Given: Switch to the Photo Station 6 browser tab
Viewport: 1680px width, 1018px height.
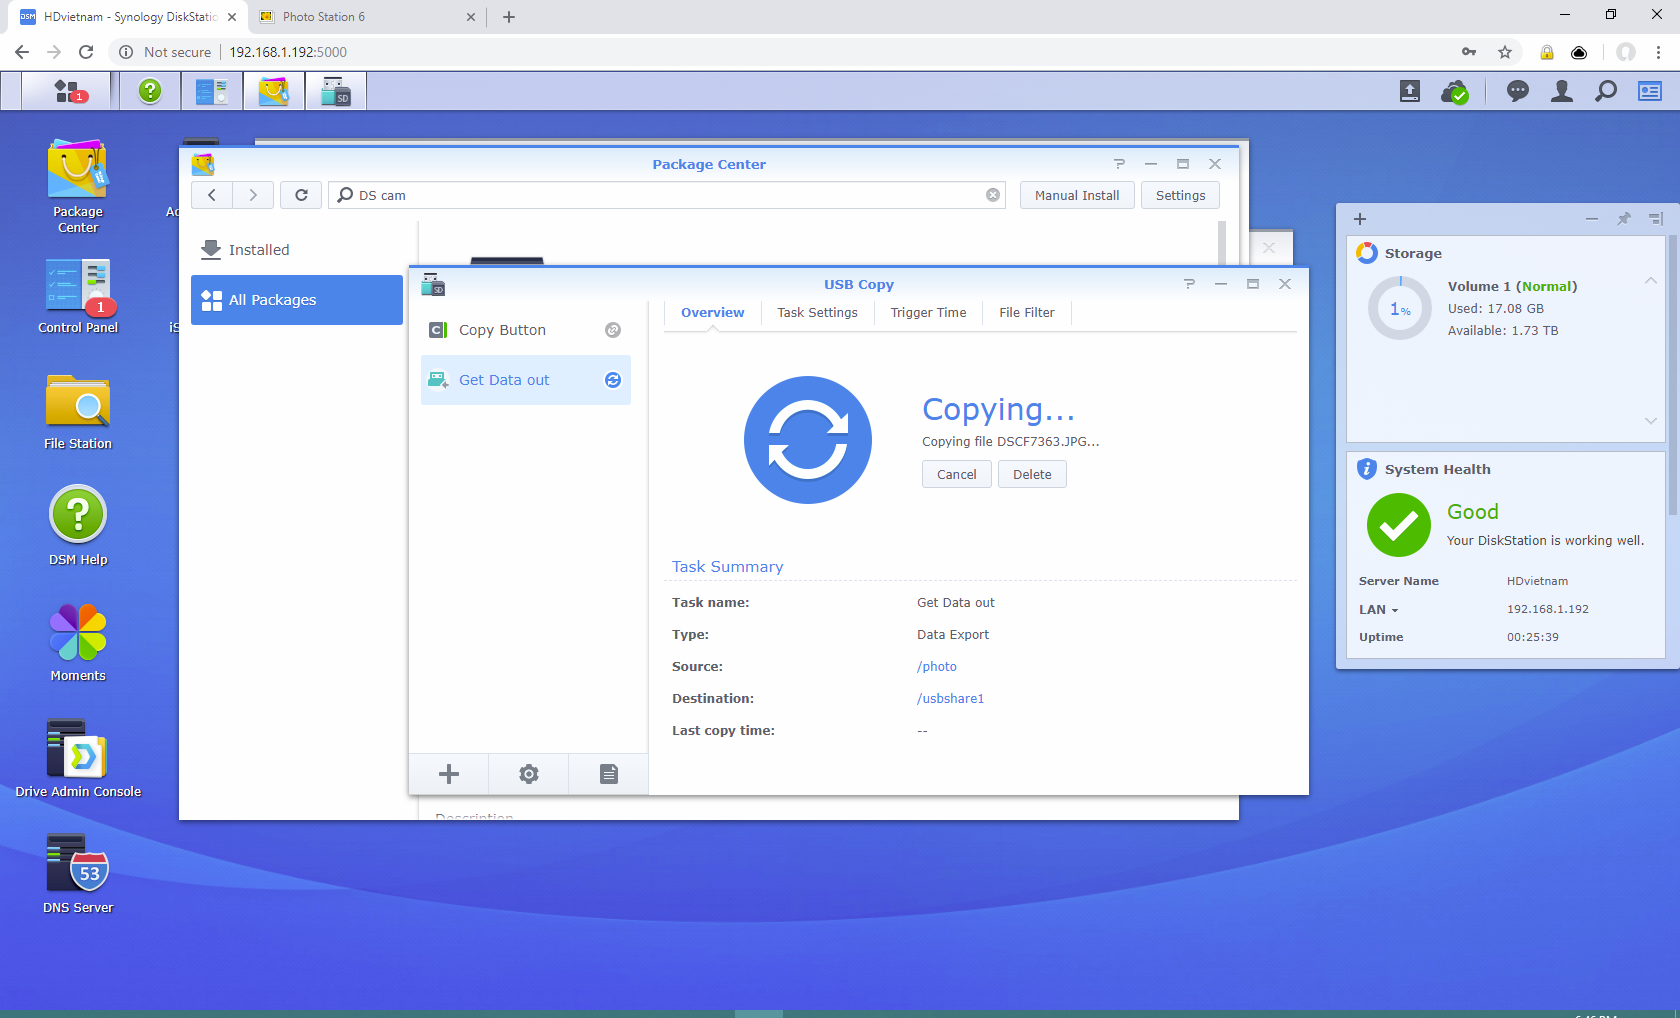Looking at the screenshot, I should [365, 17].
